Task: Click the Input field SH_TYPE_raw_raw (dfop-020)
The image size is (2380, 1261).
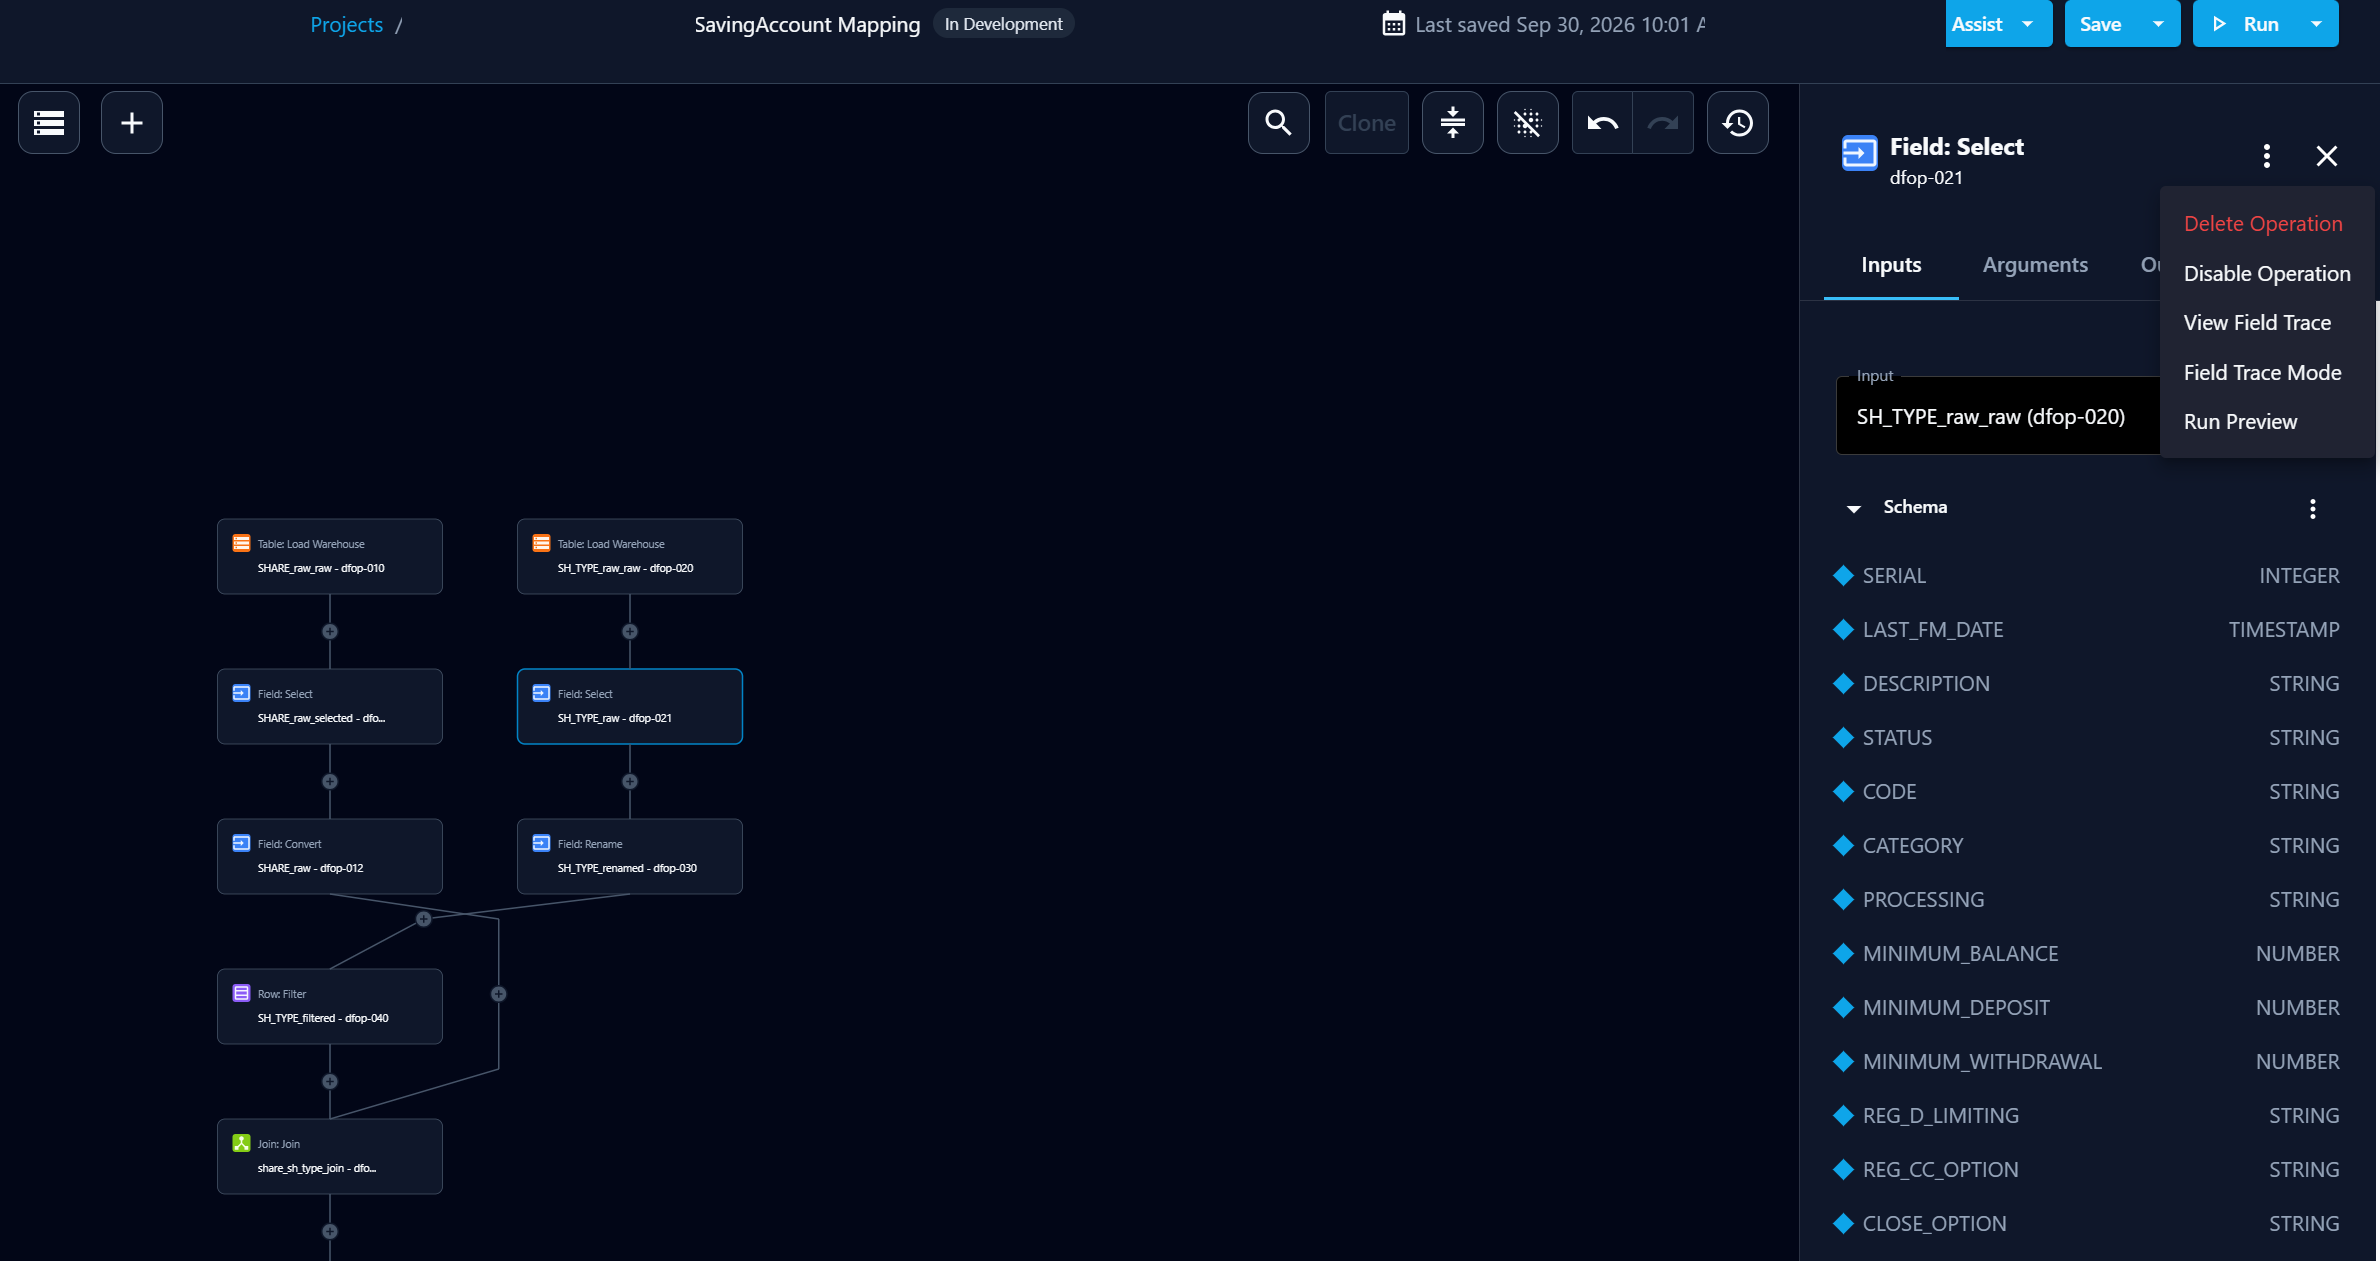Action: (x=1998, y=416)
